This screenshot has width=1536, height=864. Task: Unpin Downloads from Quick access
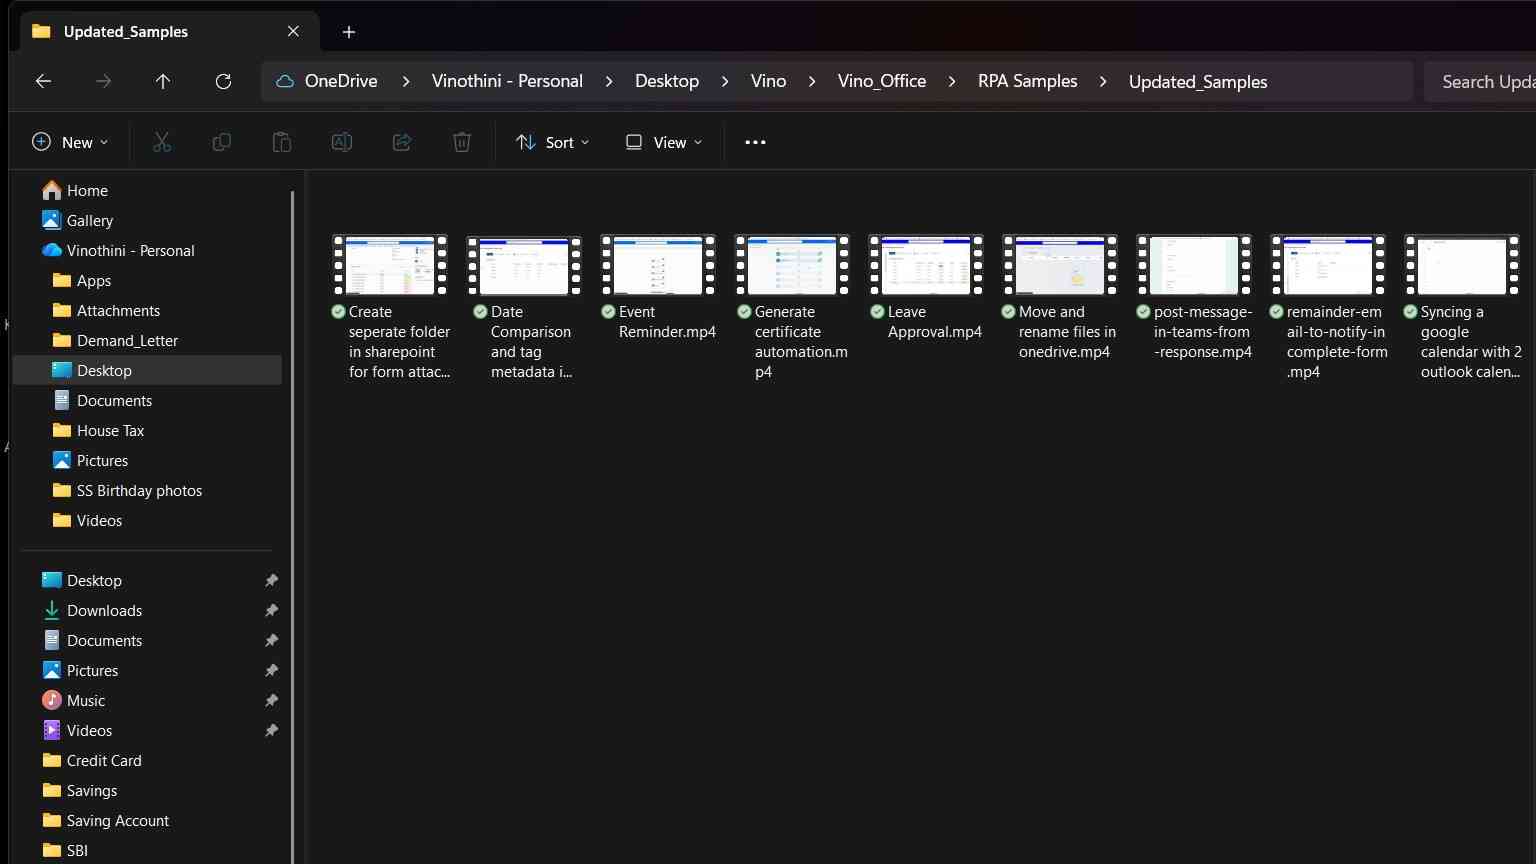271,610
